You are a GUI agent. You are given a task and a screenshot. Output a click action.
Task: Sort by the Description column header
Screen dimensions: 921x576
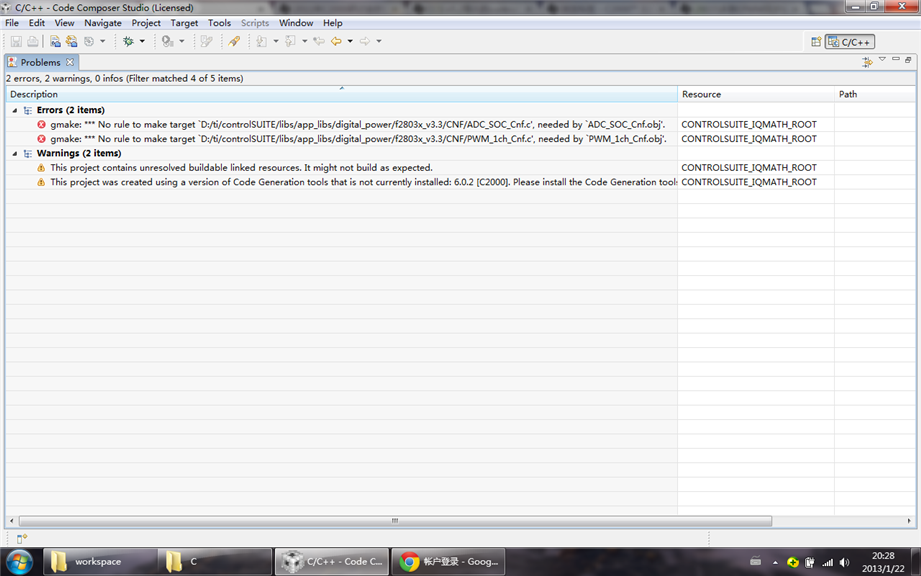pyautogui.click(x=341, y=94)
